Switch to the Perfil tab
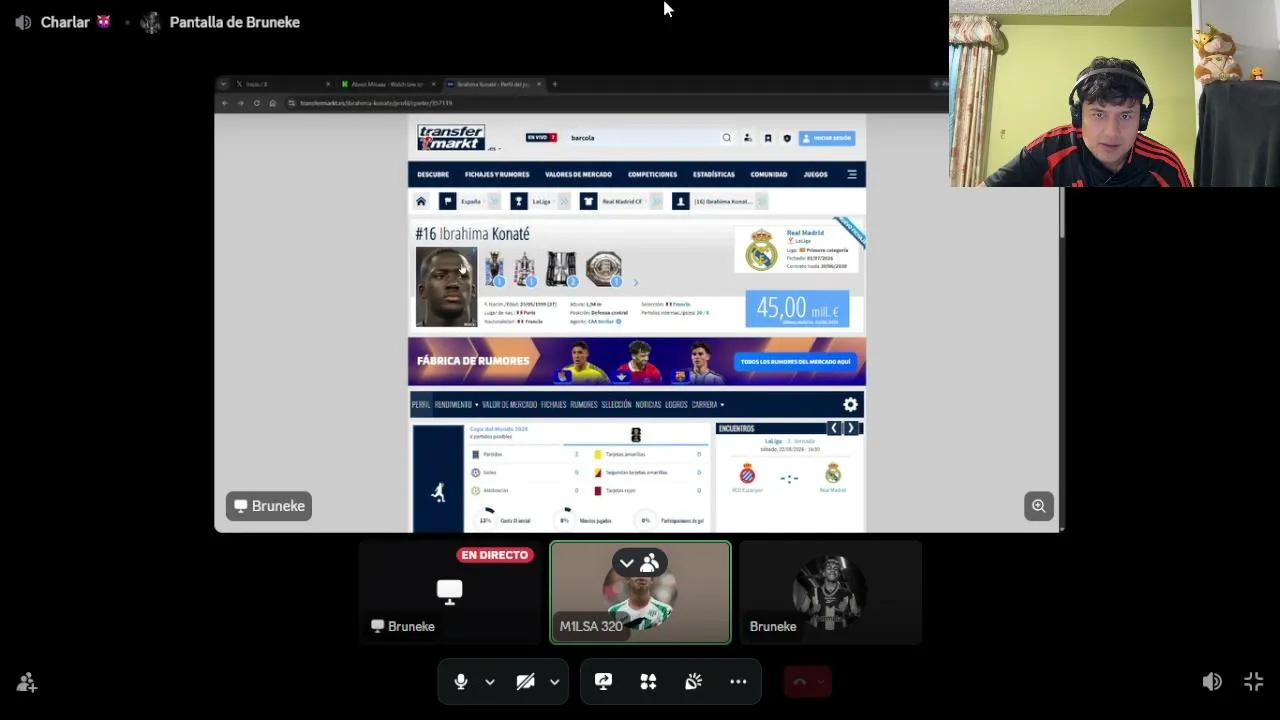The height and width of the screenshot is (720, 1280). (x=421, y=405)
